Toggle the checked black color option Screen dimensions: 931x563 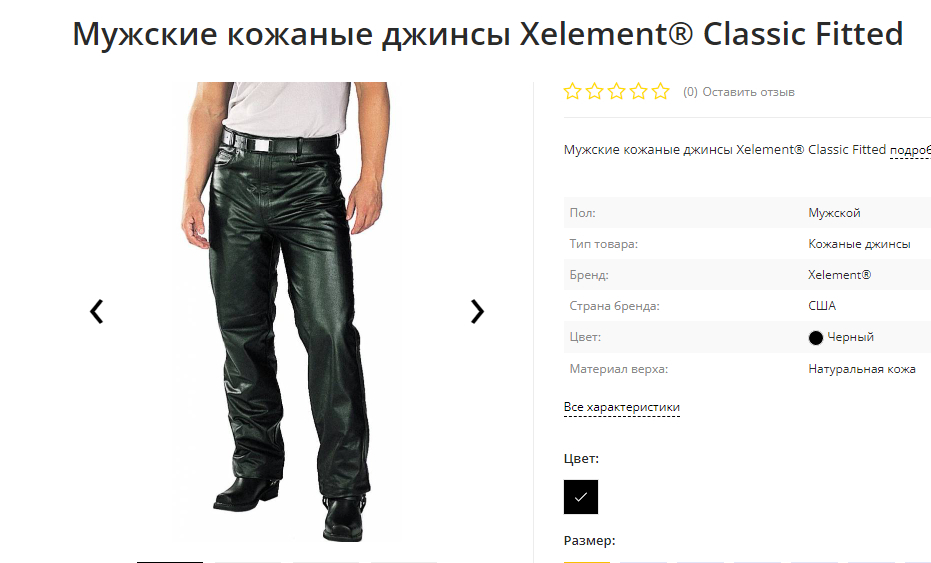click(x=581, y=497)
